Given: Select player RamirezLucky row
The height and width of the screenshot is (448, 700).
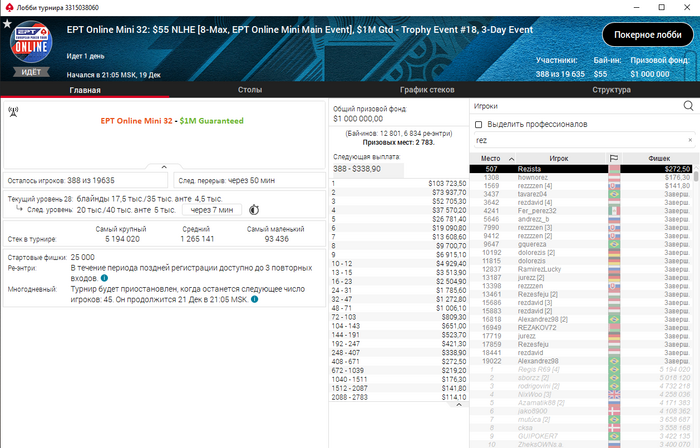Looking at the screenshot, I should (581, 269).
